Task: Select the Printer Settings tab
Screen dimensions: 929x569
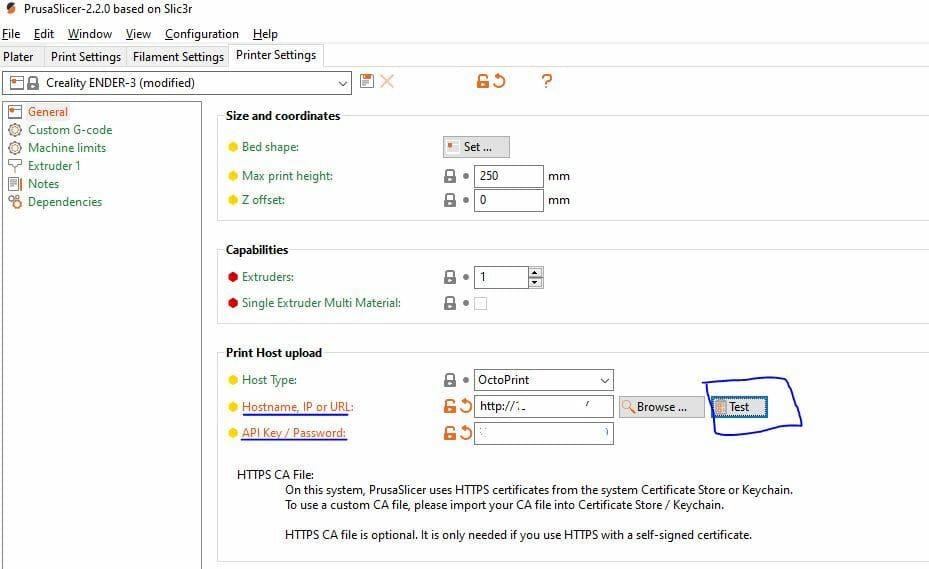Action: coord(276,55)
